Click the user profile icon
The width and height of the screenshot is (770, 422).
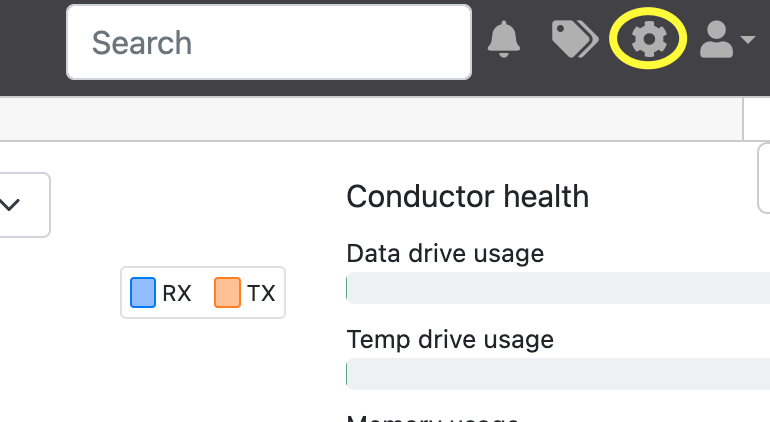717,40
